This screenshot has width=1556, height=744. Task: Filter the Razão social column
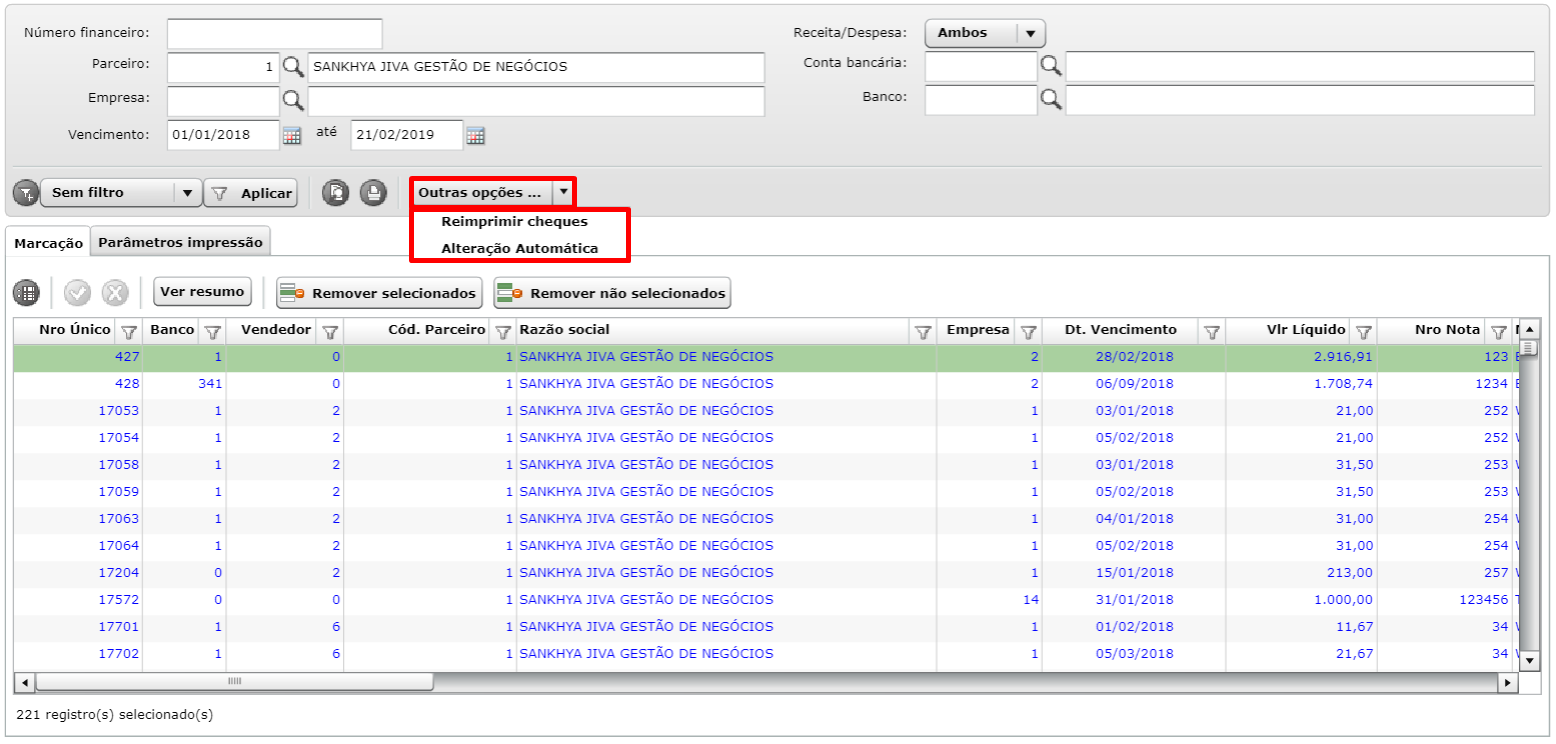(924, 331)
